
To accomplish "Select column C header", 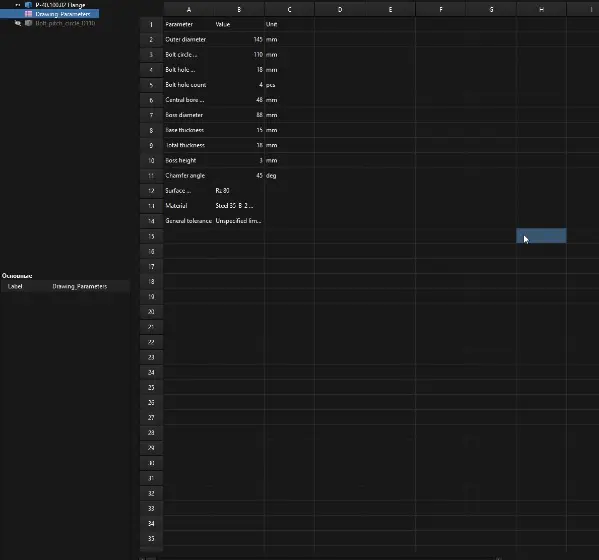I will pyautogui.click(x=289, y=10).
